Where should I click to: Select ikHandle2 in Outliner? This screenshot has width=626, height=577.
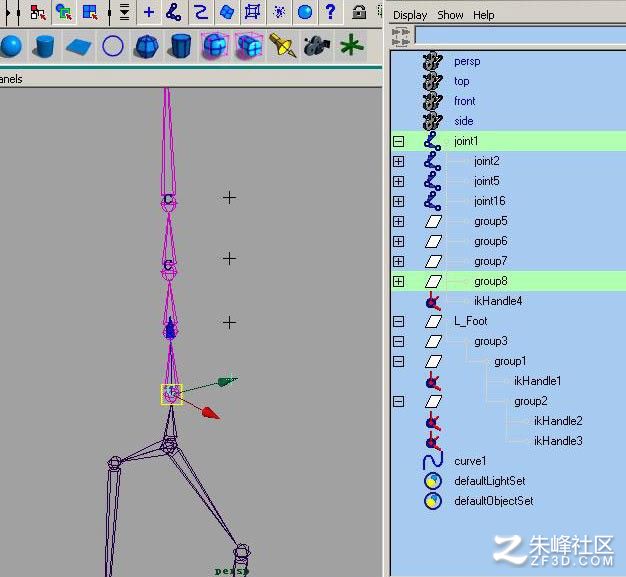[558, 421]
